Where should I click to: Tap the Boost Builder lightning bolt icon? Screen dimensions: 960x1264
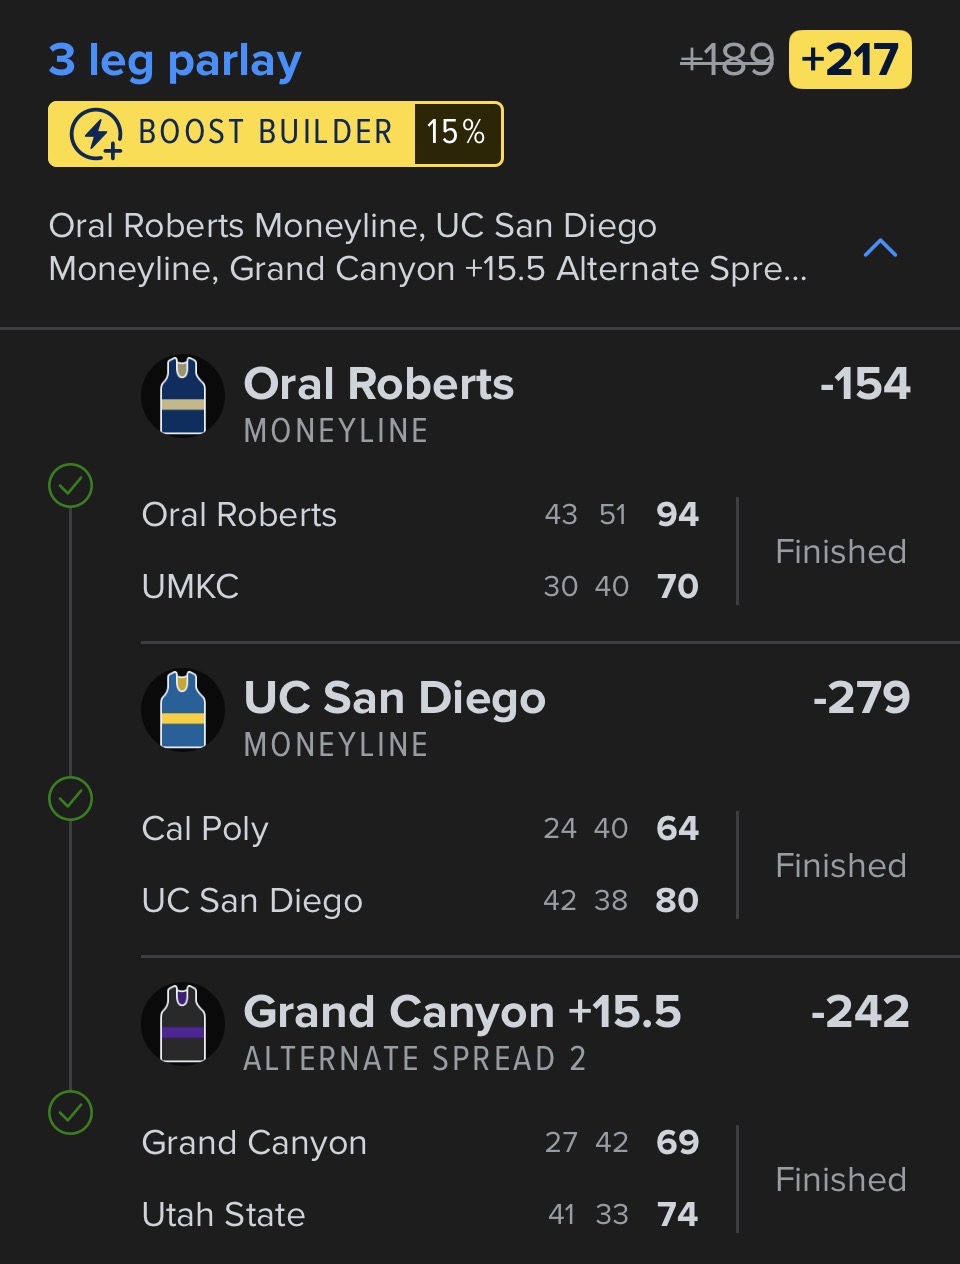96,134
